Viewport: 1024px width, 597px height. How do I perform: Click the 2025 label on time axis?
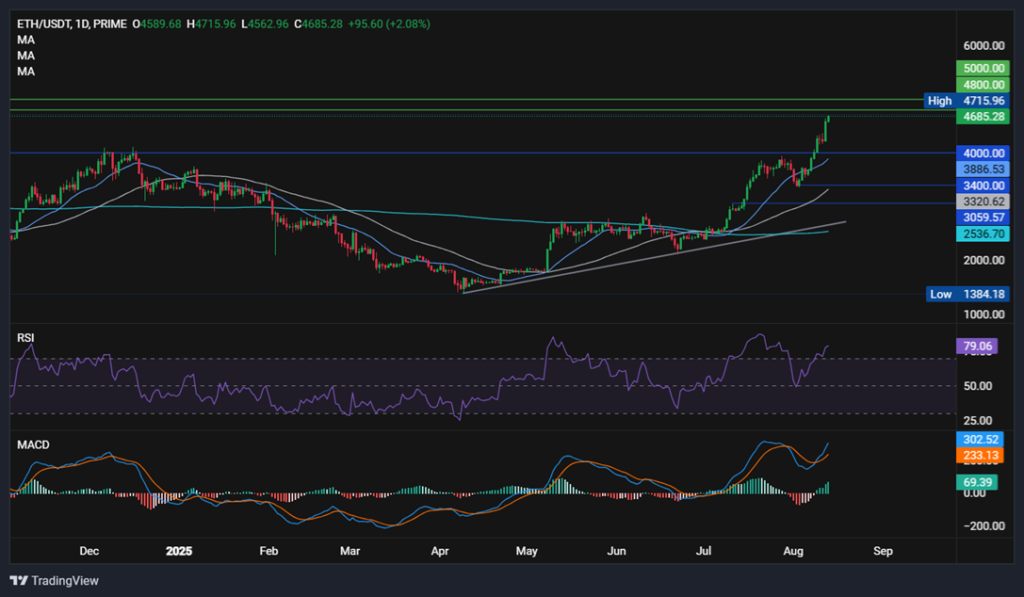pyautogui.click(x=179, y=551)
